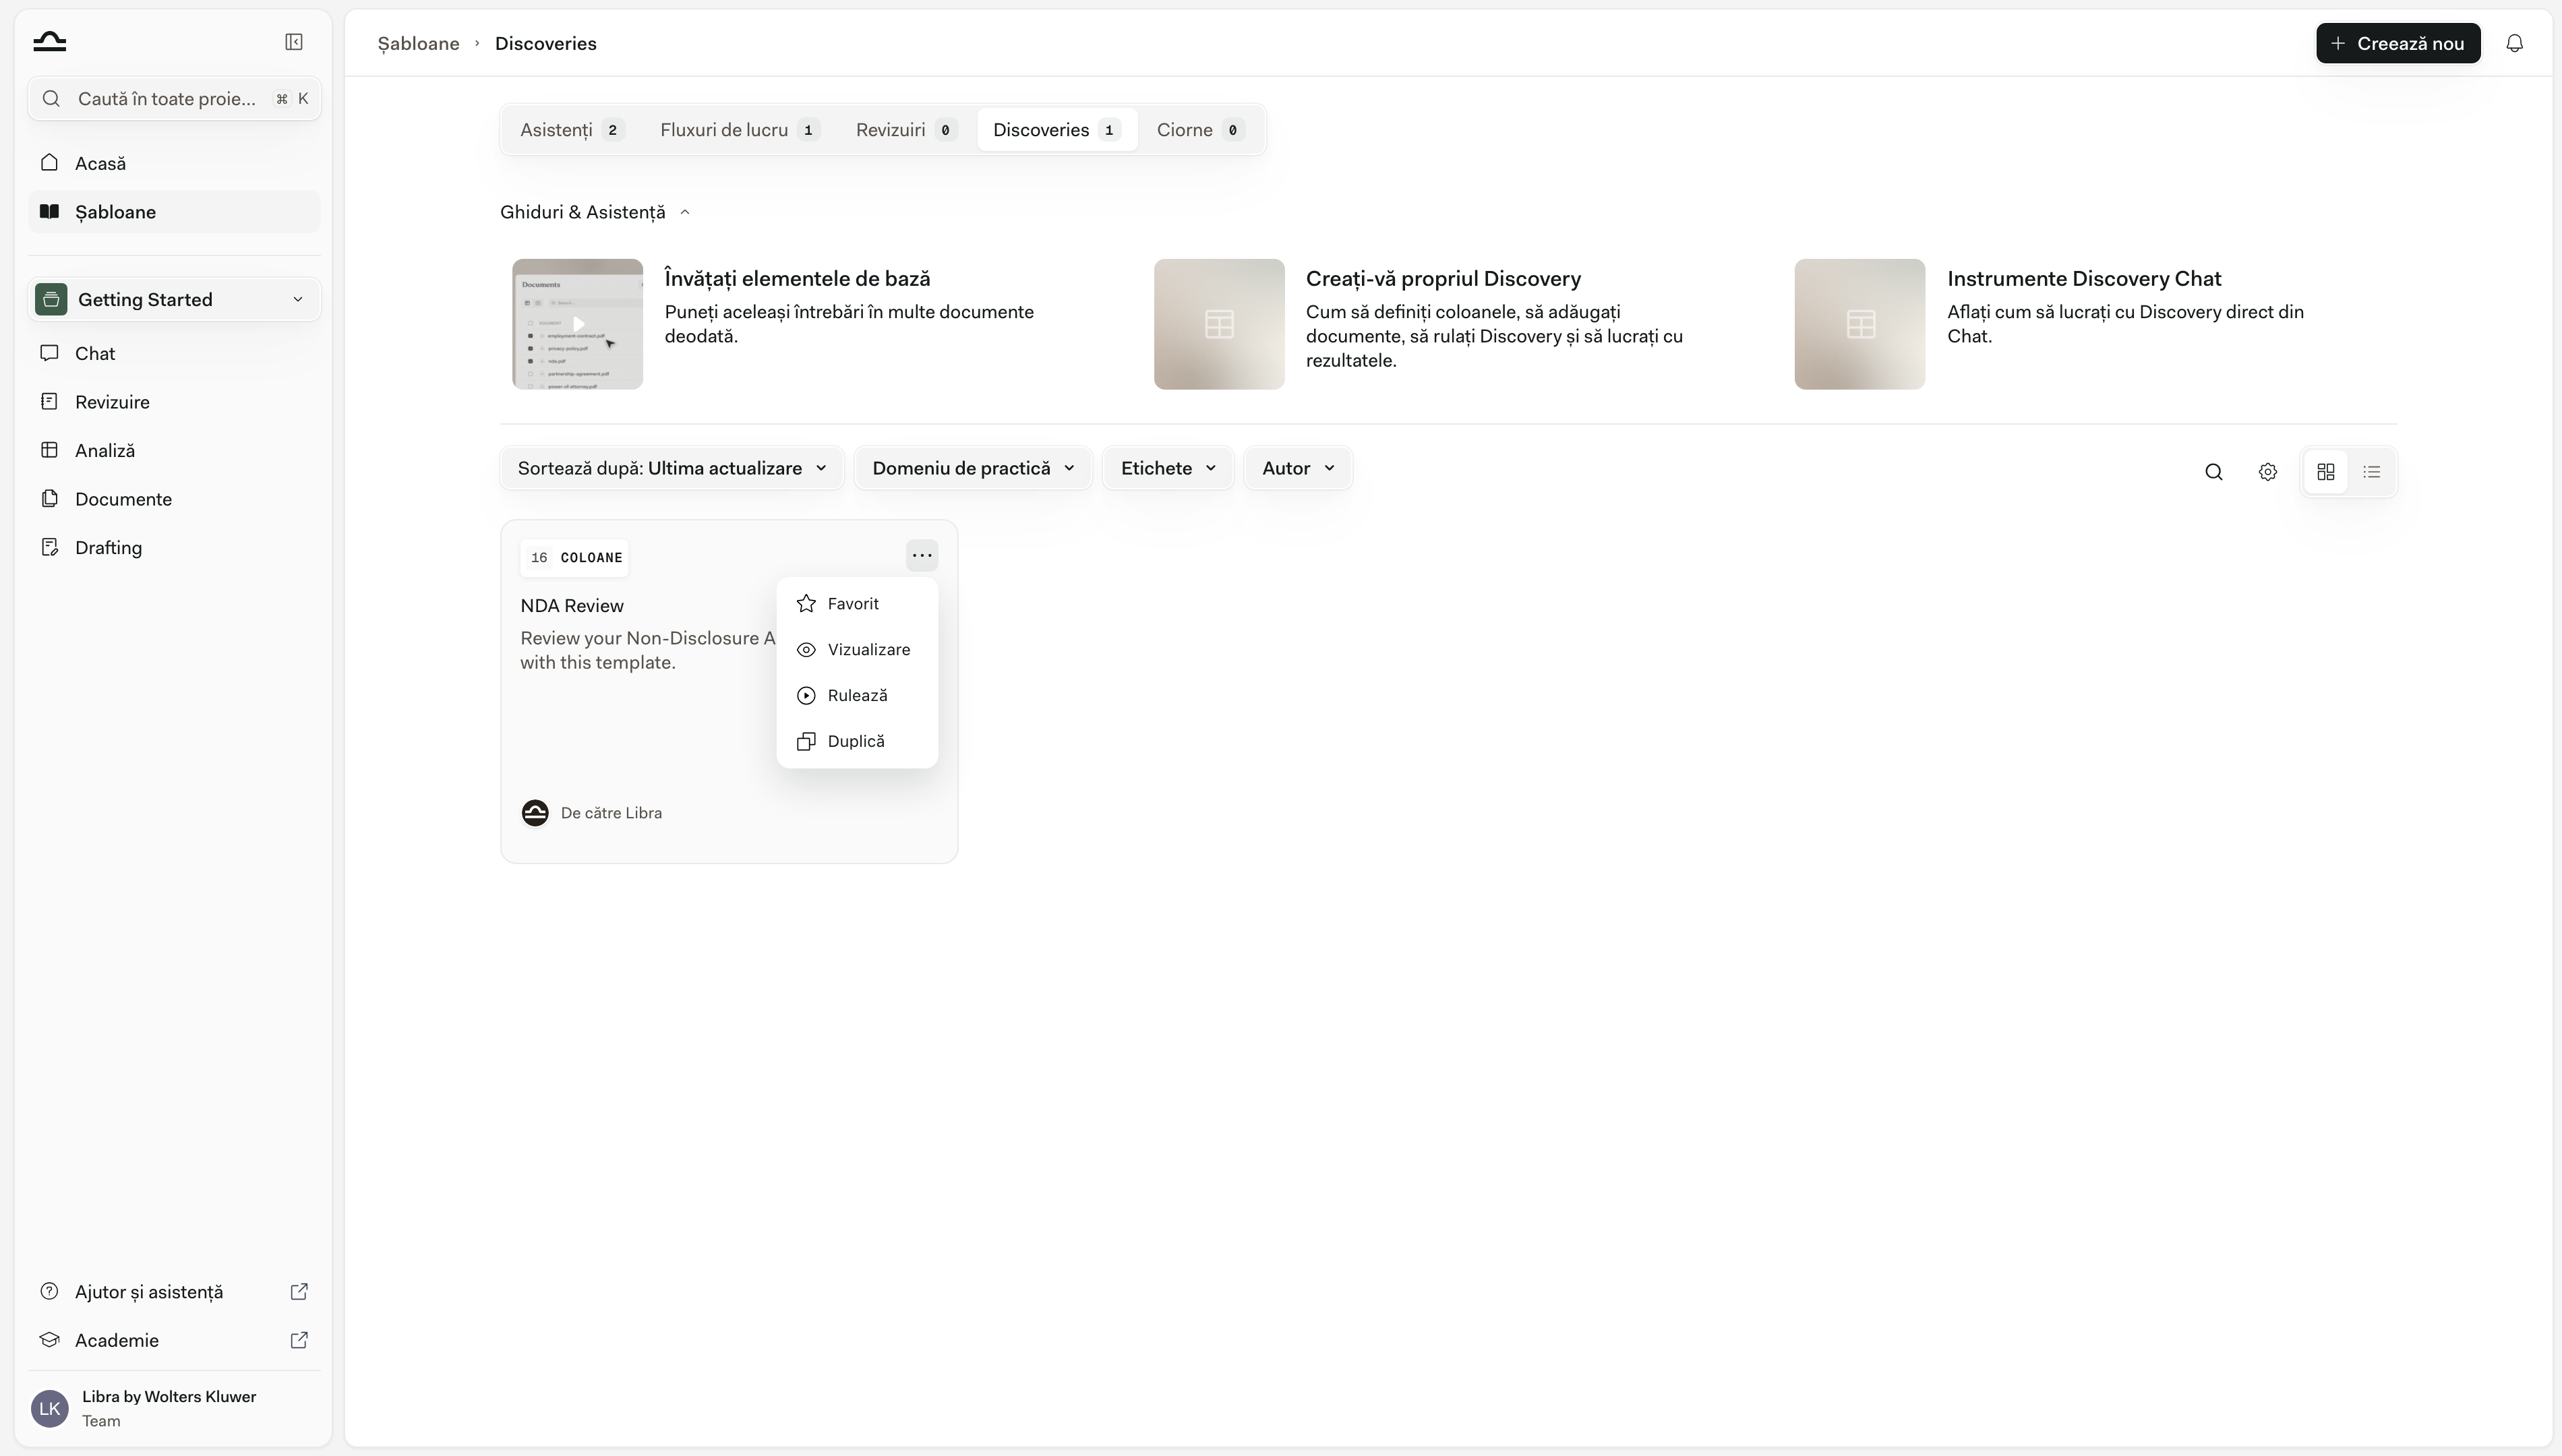Click the Academie graduation cap icon
The width and height of the screenshot is (2562, 1456).
coord(49,1340)
